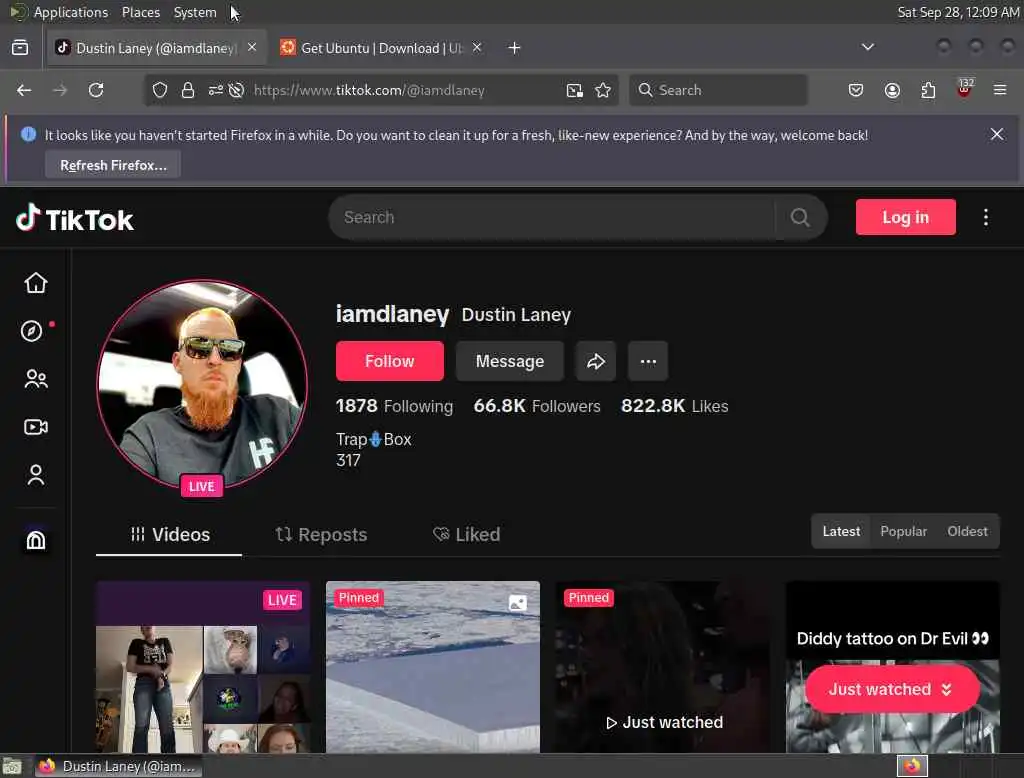Open uBlock Origin extension showing 132

(964, 89)
